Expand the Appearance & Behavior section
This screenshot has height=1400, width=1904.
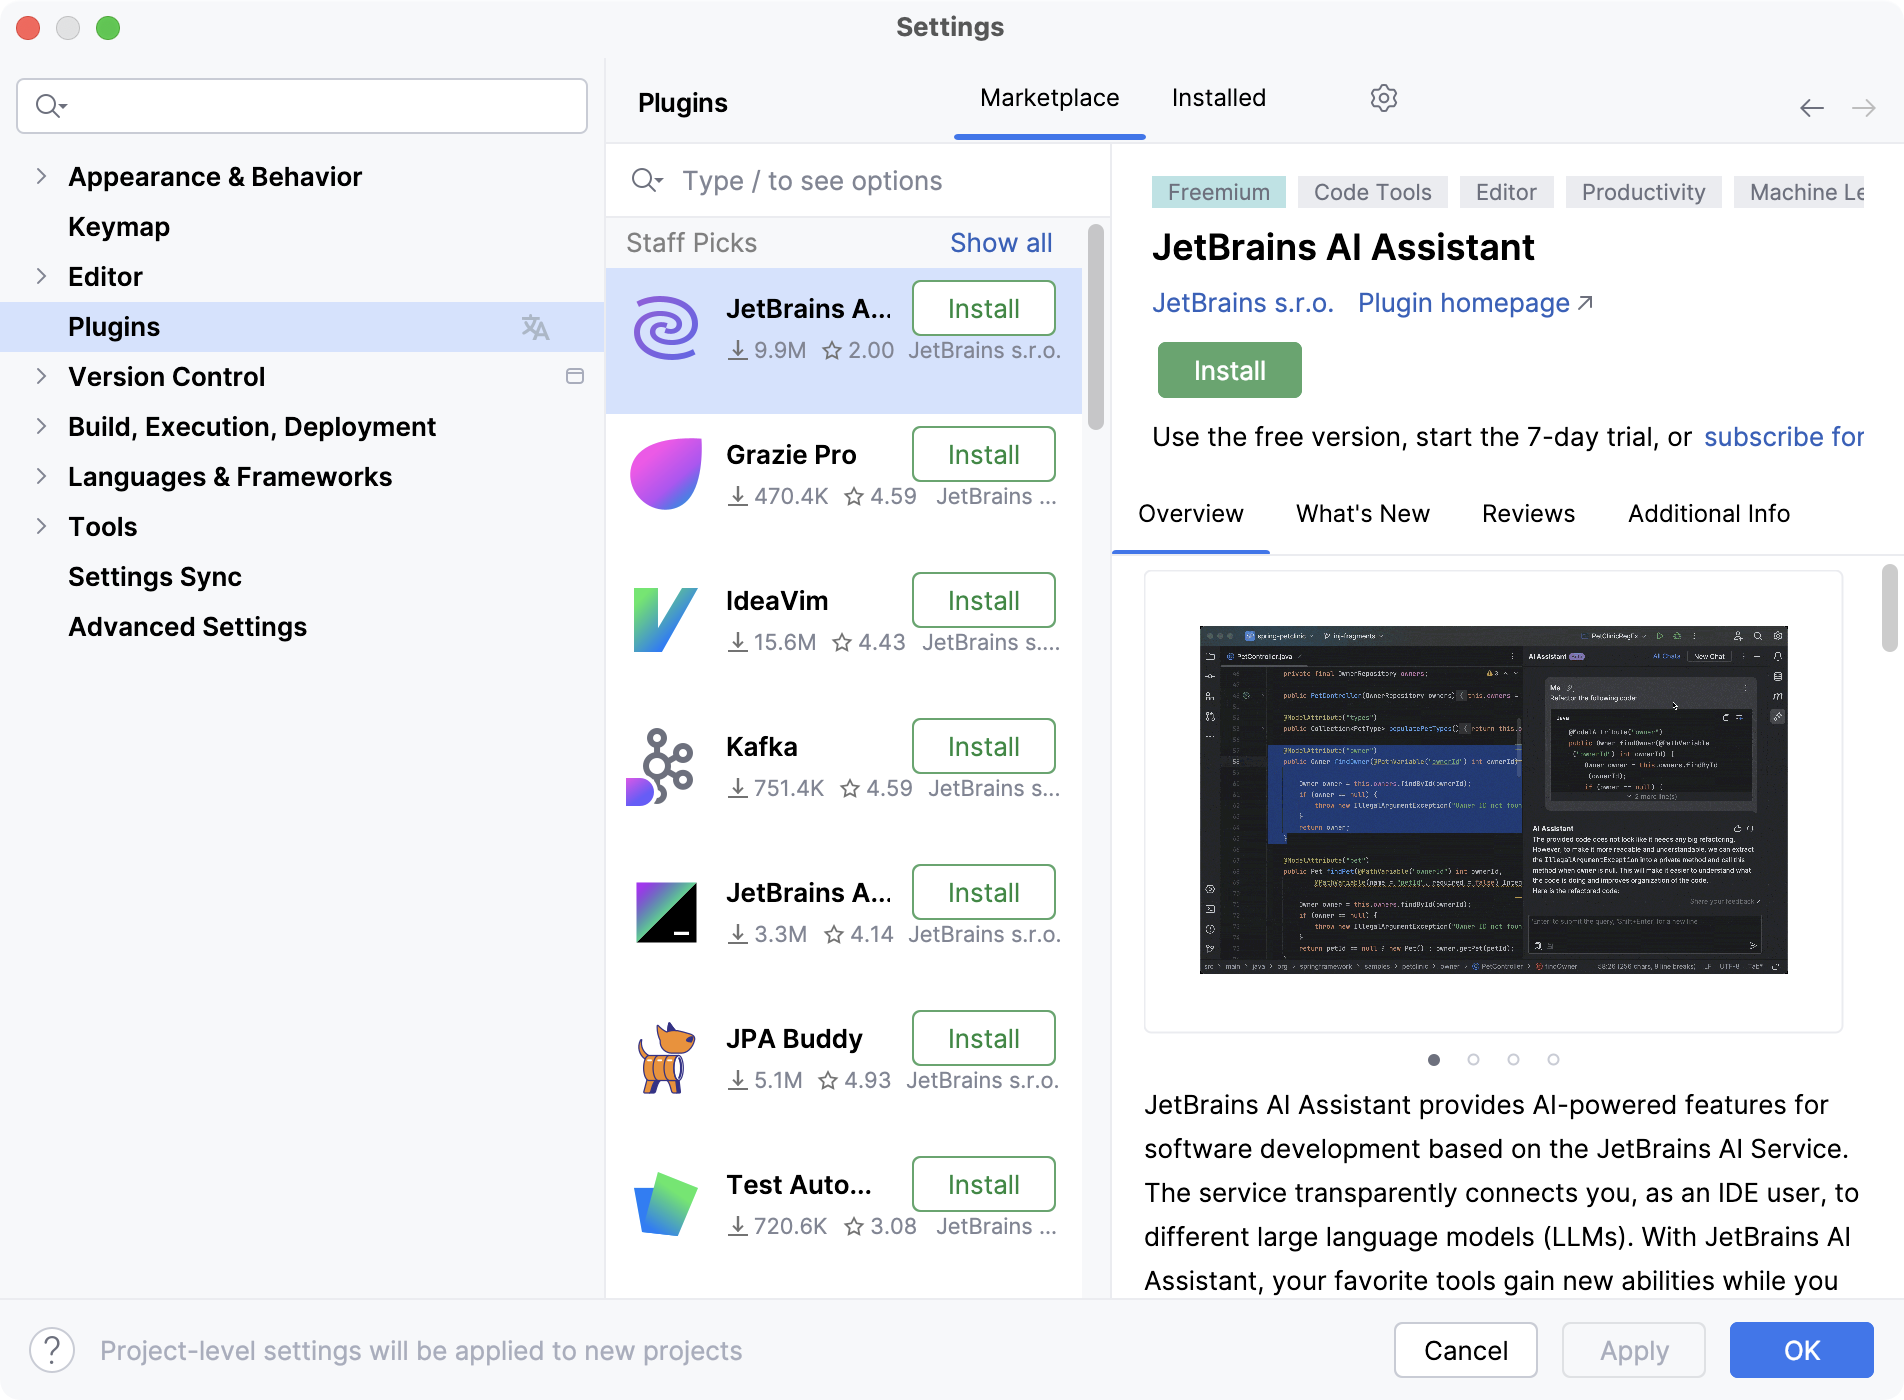[41, 176]
